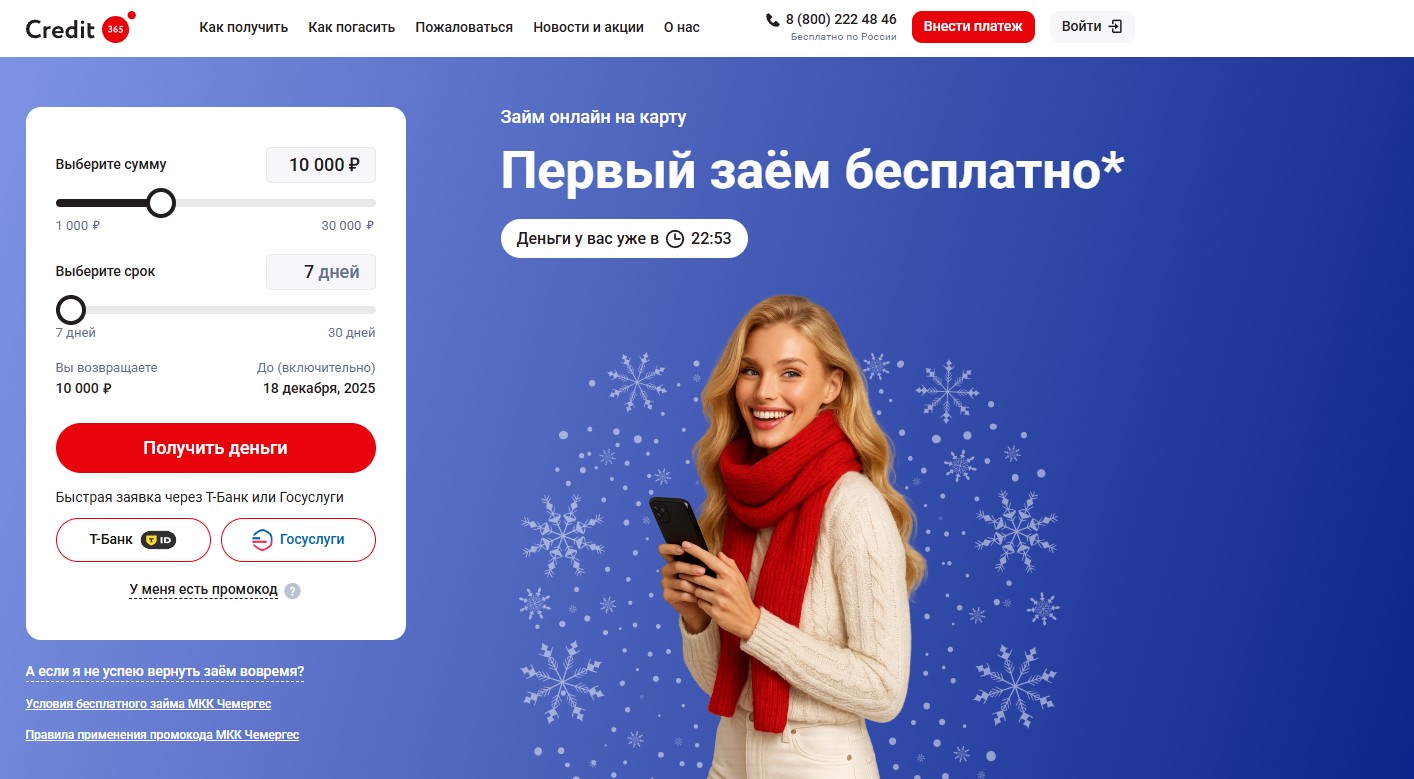Open the О нас page
This screenshot has height=779, width=1414.
[x=682, y=27]
